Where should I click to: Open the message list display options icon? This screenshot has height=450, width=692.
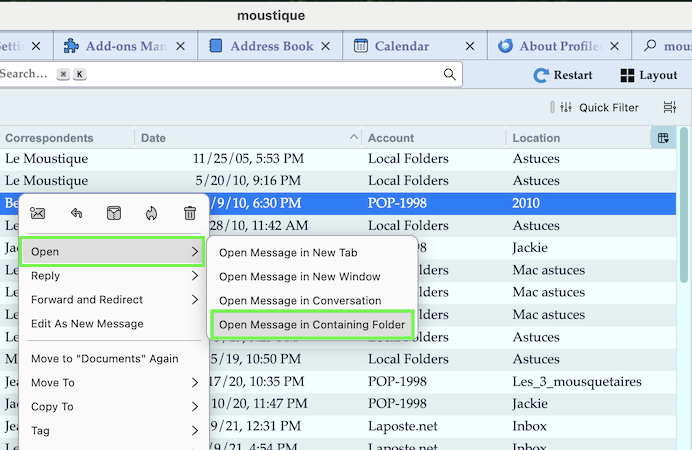coord(669,107)
